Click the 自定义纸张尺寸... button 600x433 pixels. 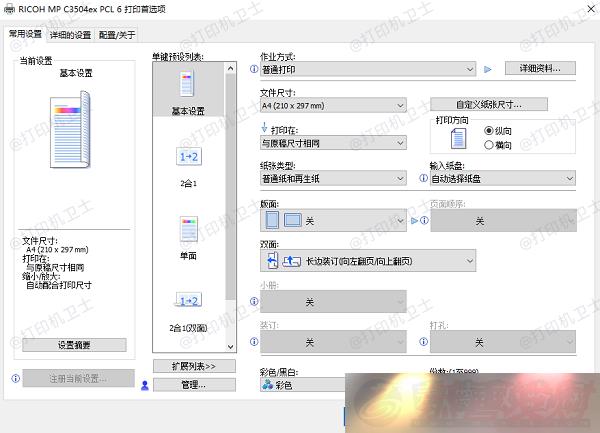pos(489,104)
